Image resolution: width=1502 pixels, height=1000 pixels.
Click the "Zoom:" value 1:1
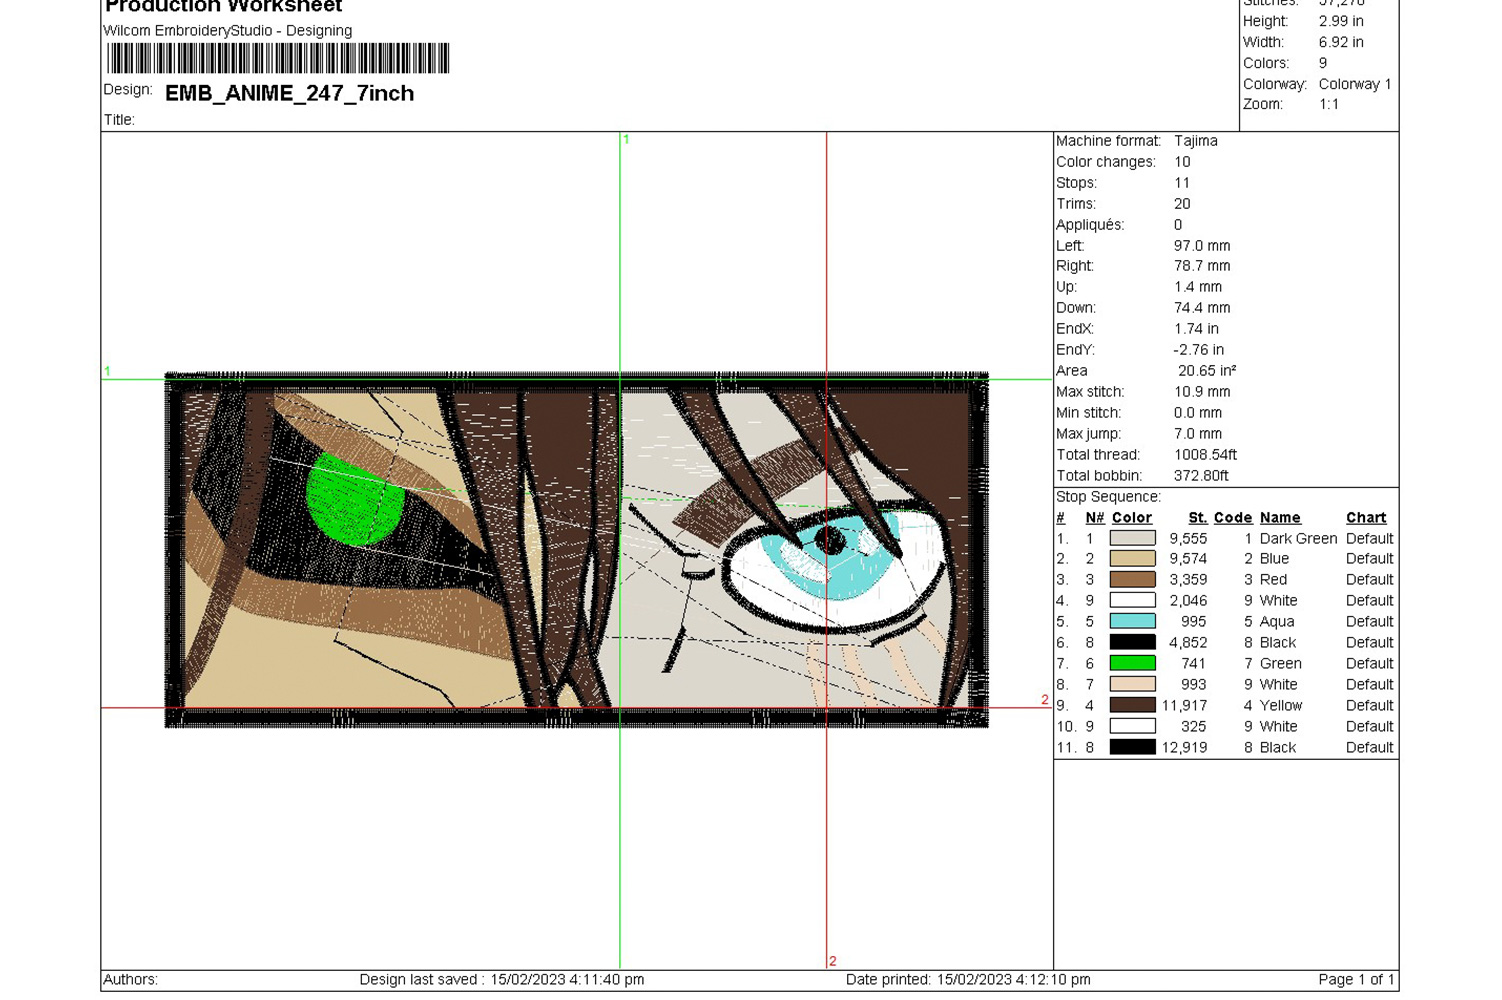click(1329, 104)
